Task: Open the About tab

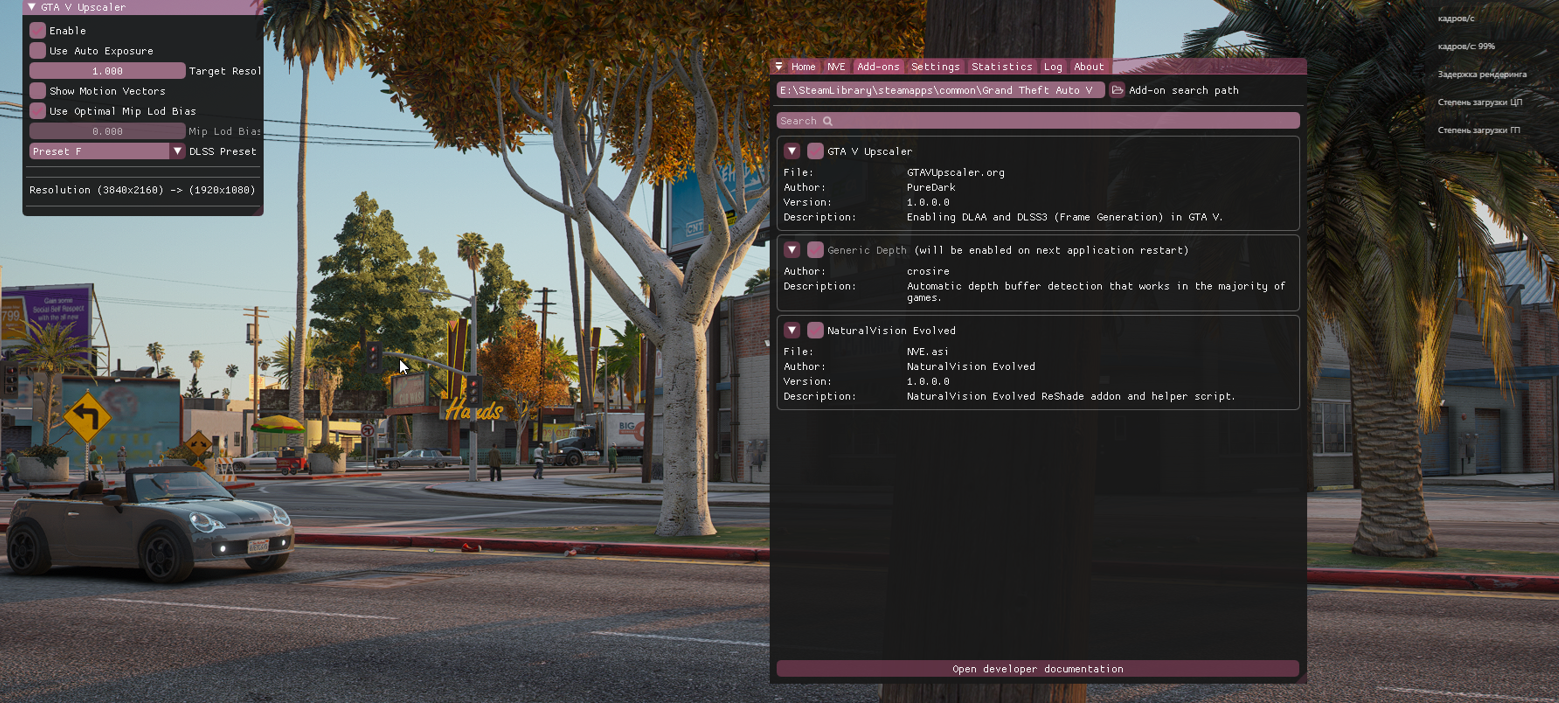Action: [1089, 67]
